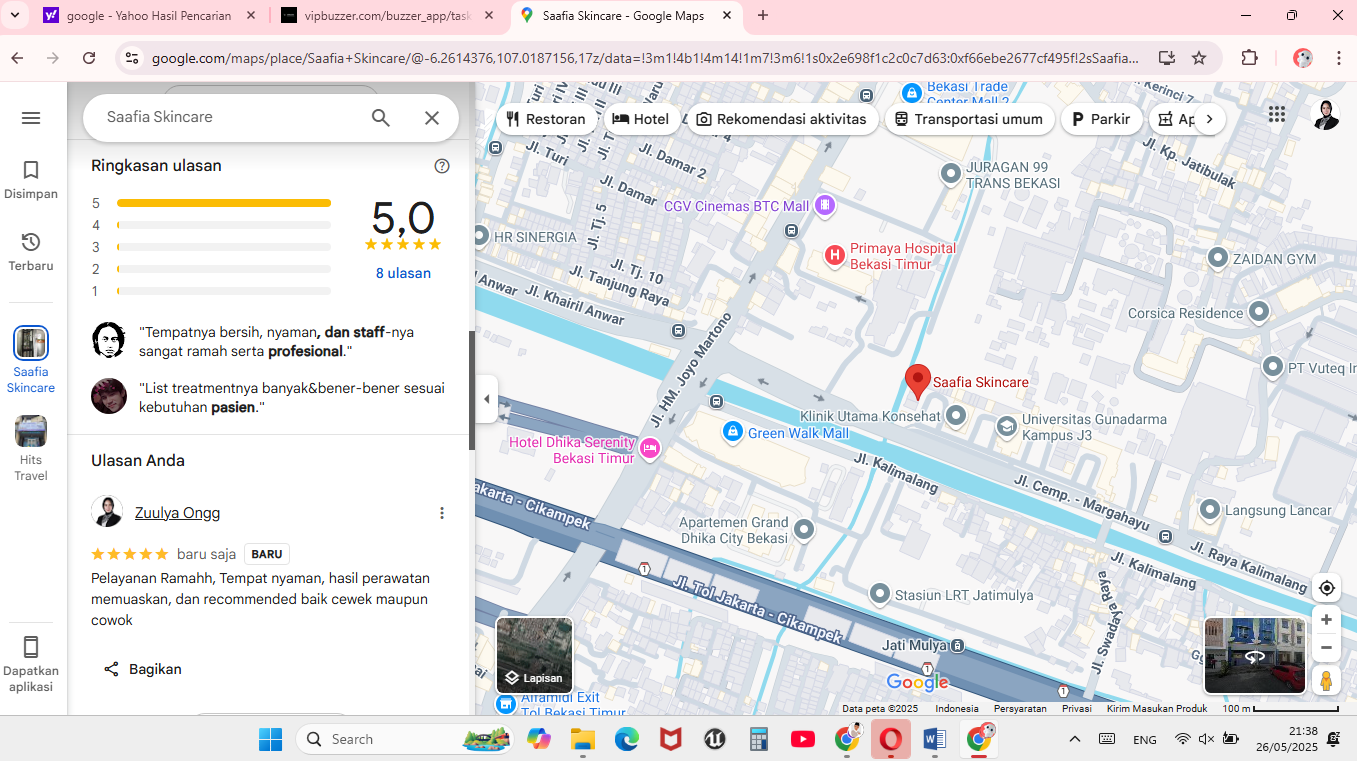The width and height of the screenshot is (1357, 761).
Task: Click Green Walk Mall marker
Action: point(732,432)
